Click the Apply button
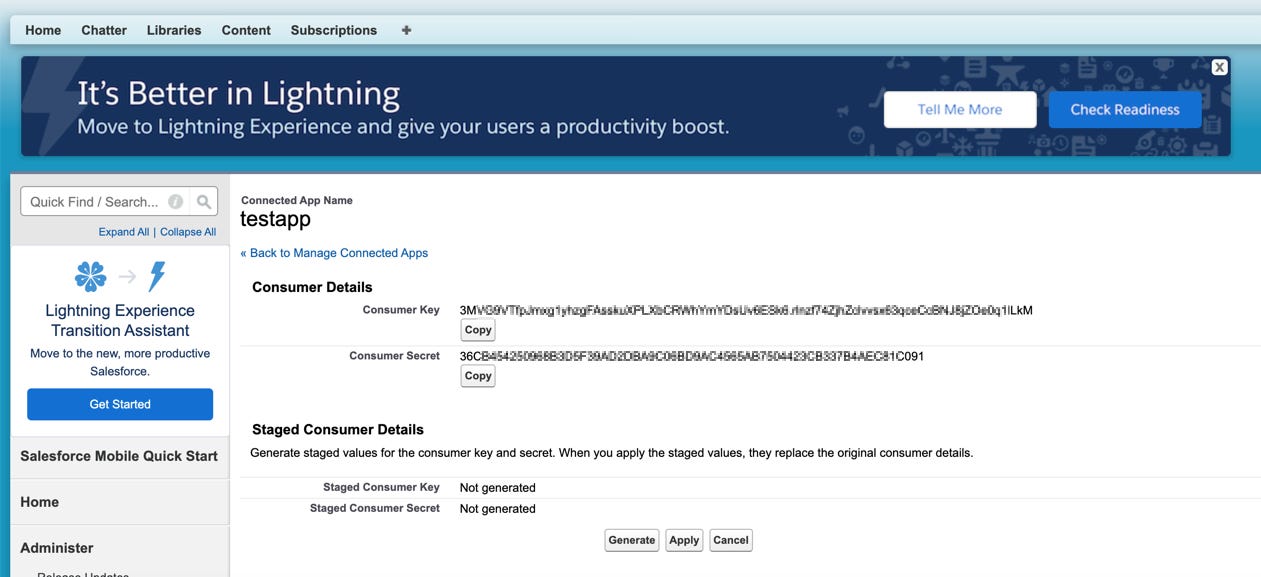The width and height of the screenshot is (1261, 577). coord(684,540)
